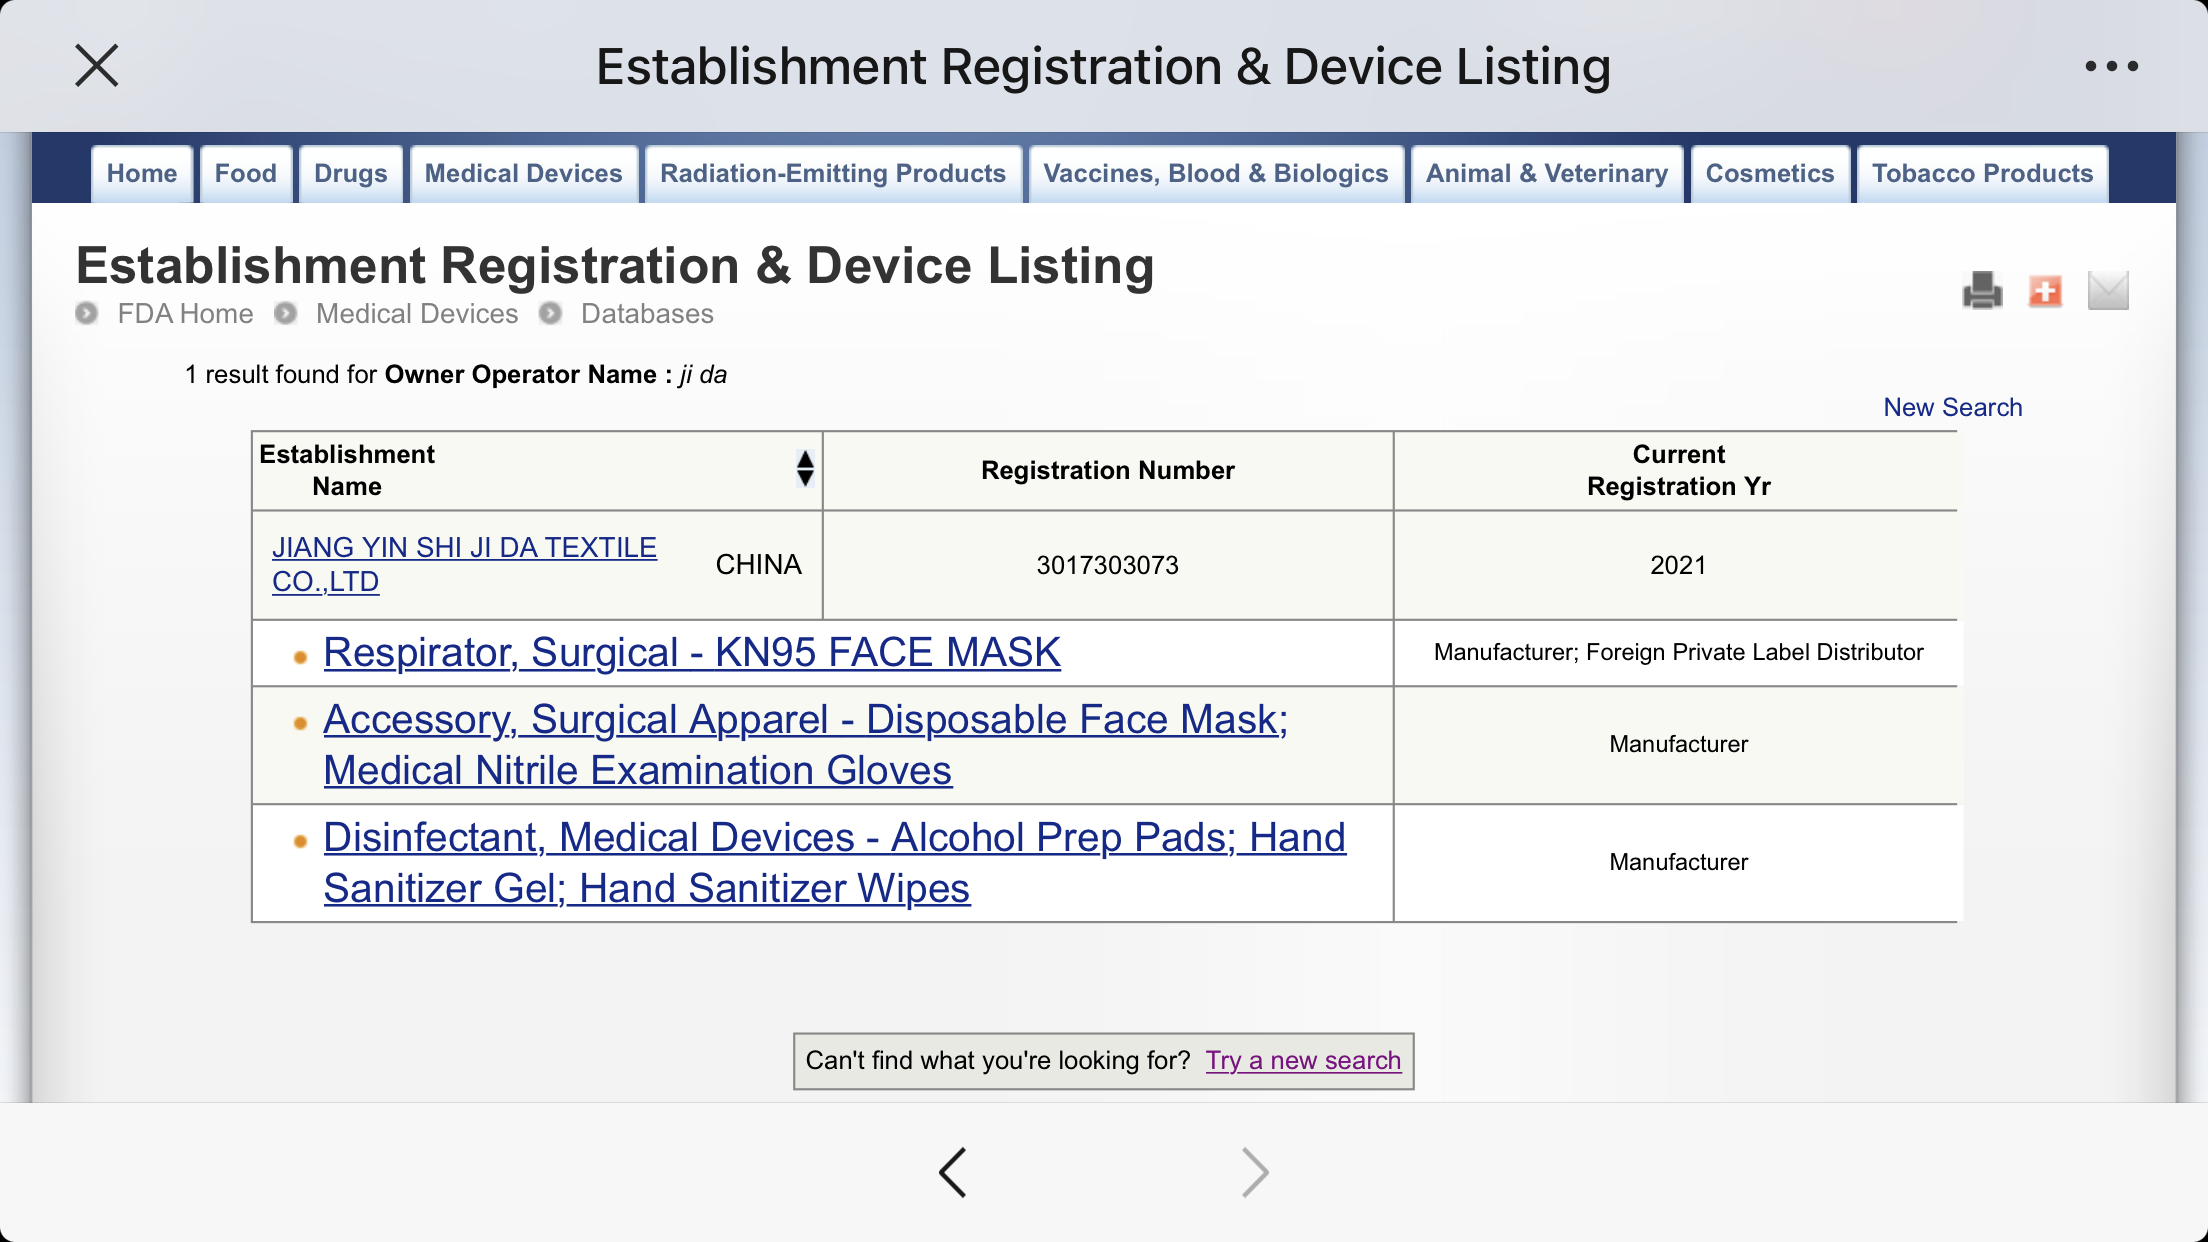The width and height of the screenshot is (2208, 1242).
Task: Select the 2021 registration year cell
Action: tap(1677, 565)
